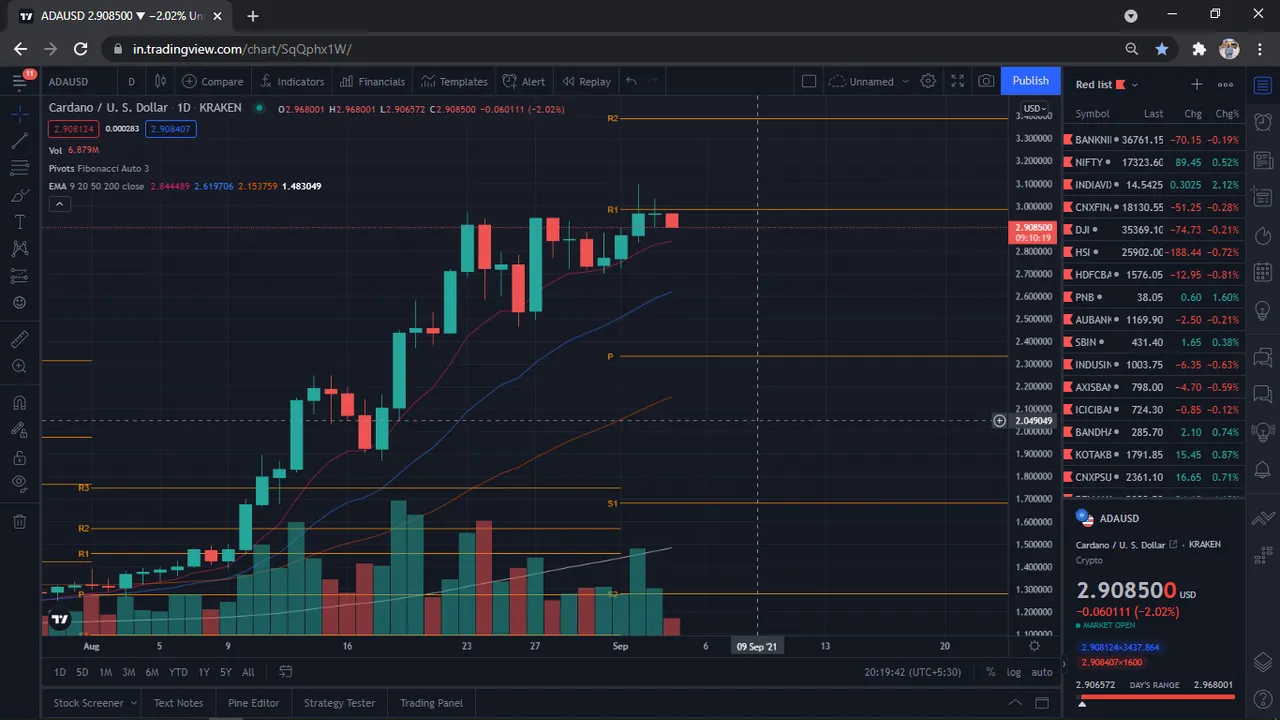
Task: Open a new browser tab
Action: pyautogui.click(x=253, y=16)
